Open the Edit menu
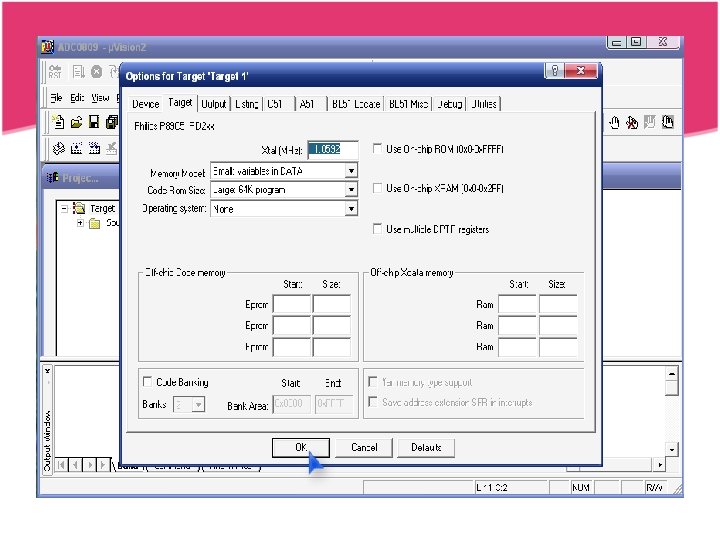Screen dimensions: 720x540 click(x=77, y=97)
